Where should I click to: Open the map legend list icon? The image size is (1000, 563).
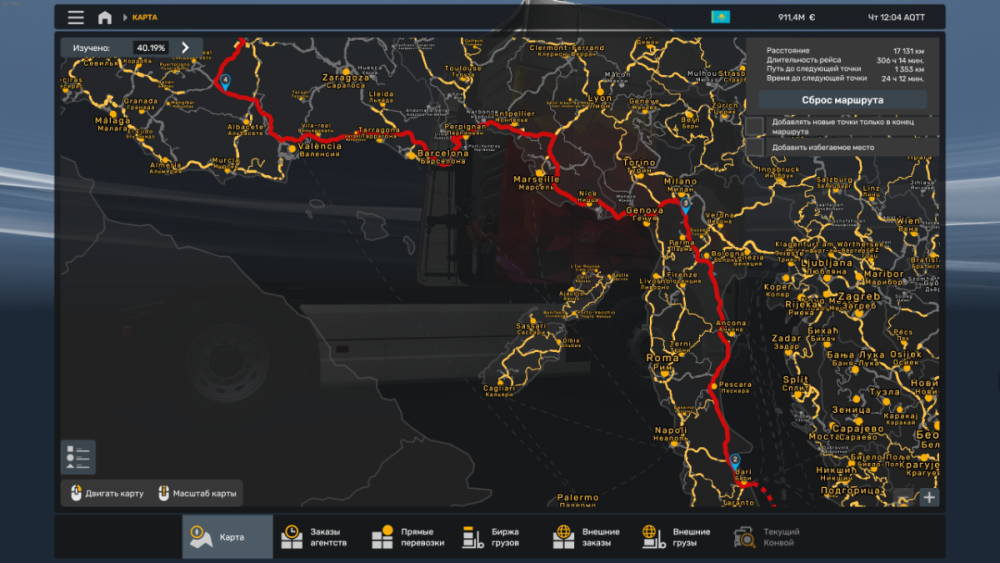[78, 457]
